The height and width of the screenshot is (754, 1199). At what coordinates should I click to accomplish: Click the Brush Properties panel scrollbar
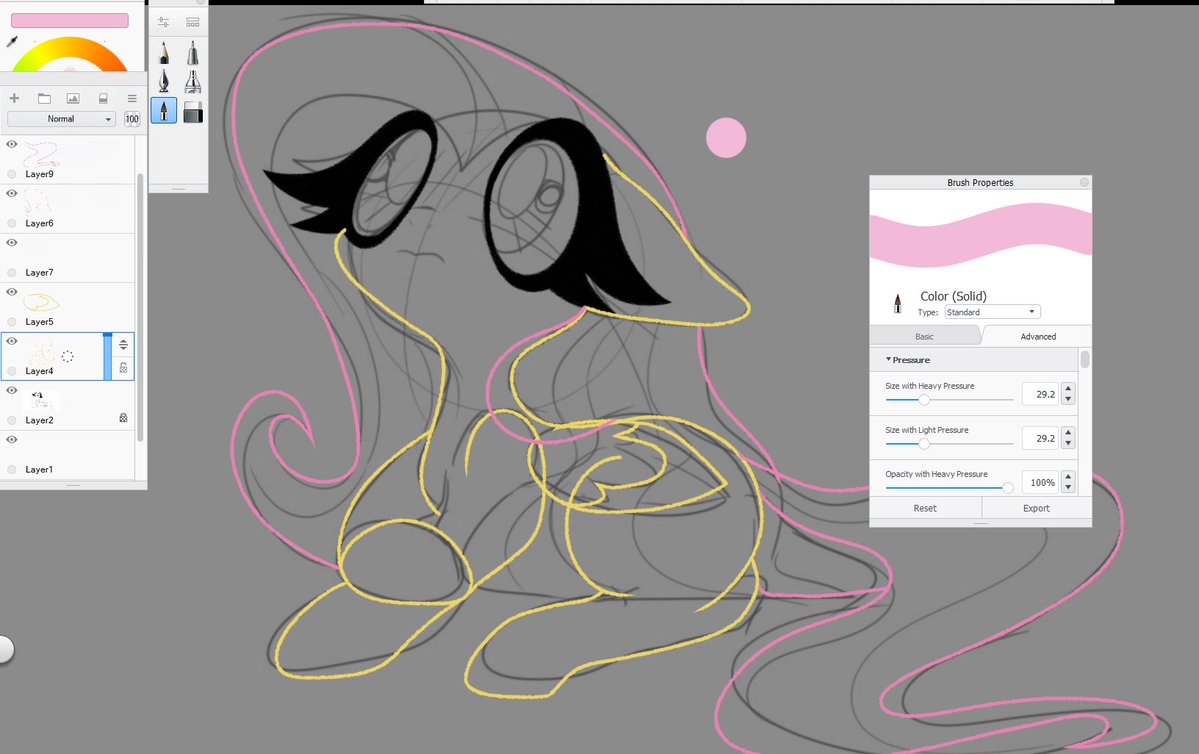[x=1084, y=359]
